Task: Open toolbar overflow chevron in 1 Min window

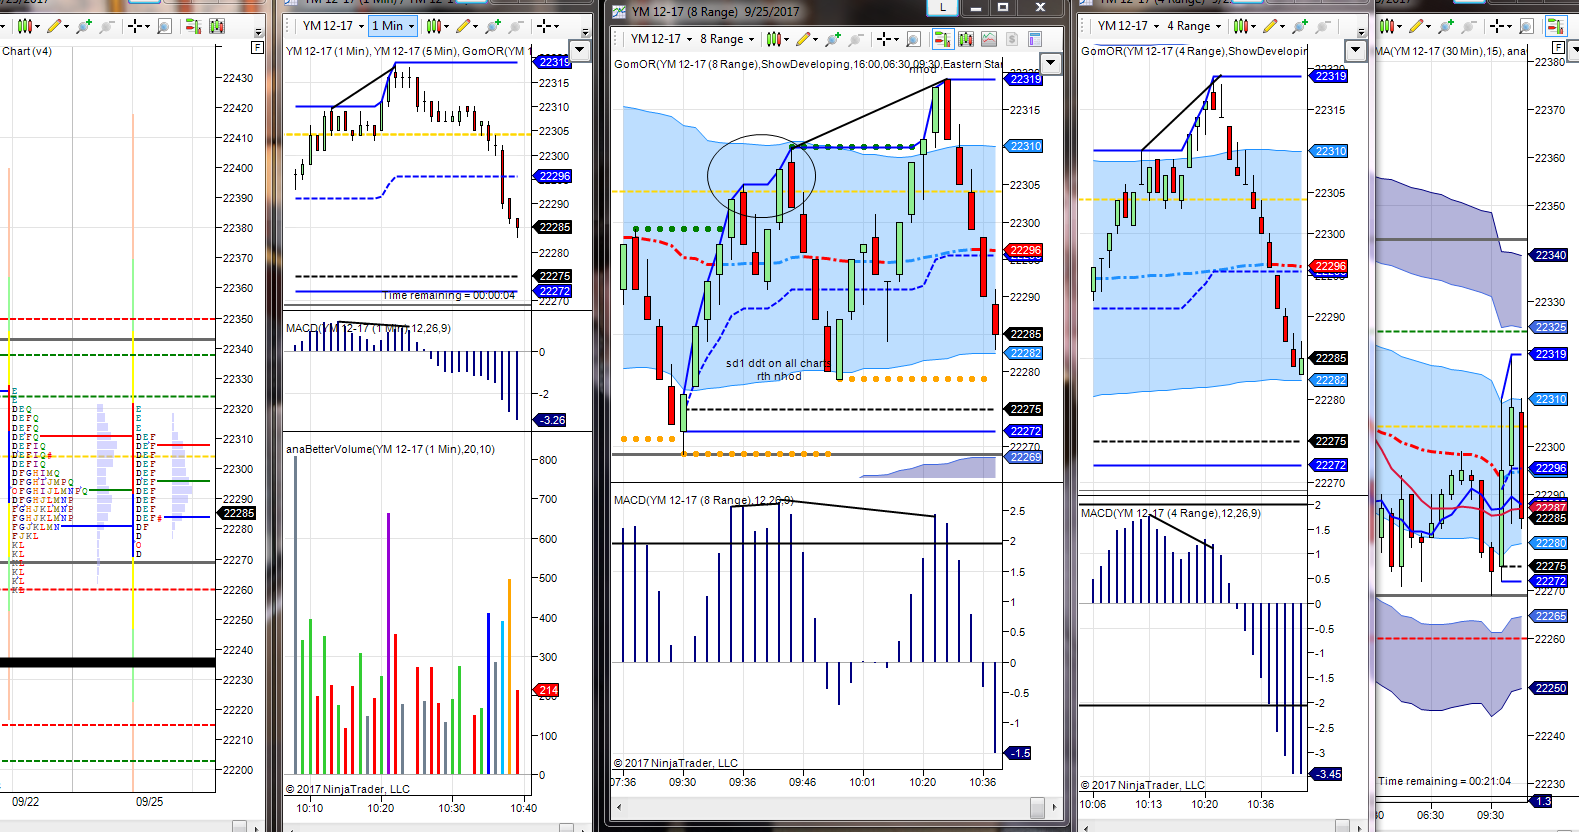Action: coord(585,32)
